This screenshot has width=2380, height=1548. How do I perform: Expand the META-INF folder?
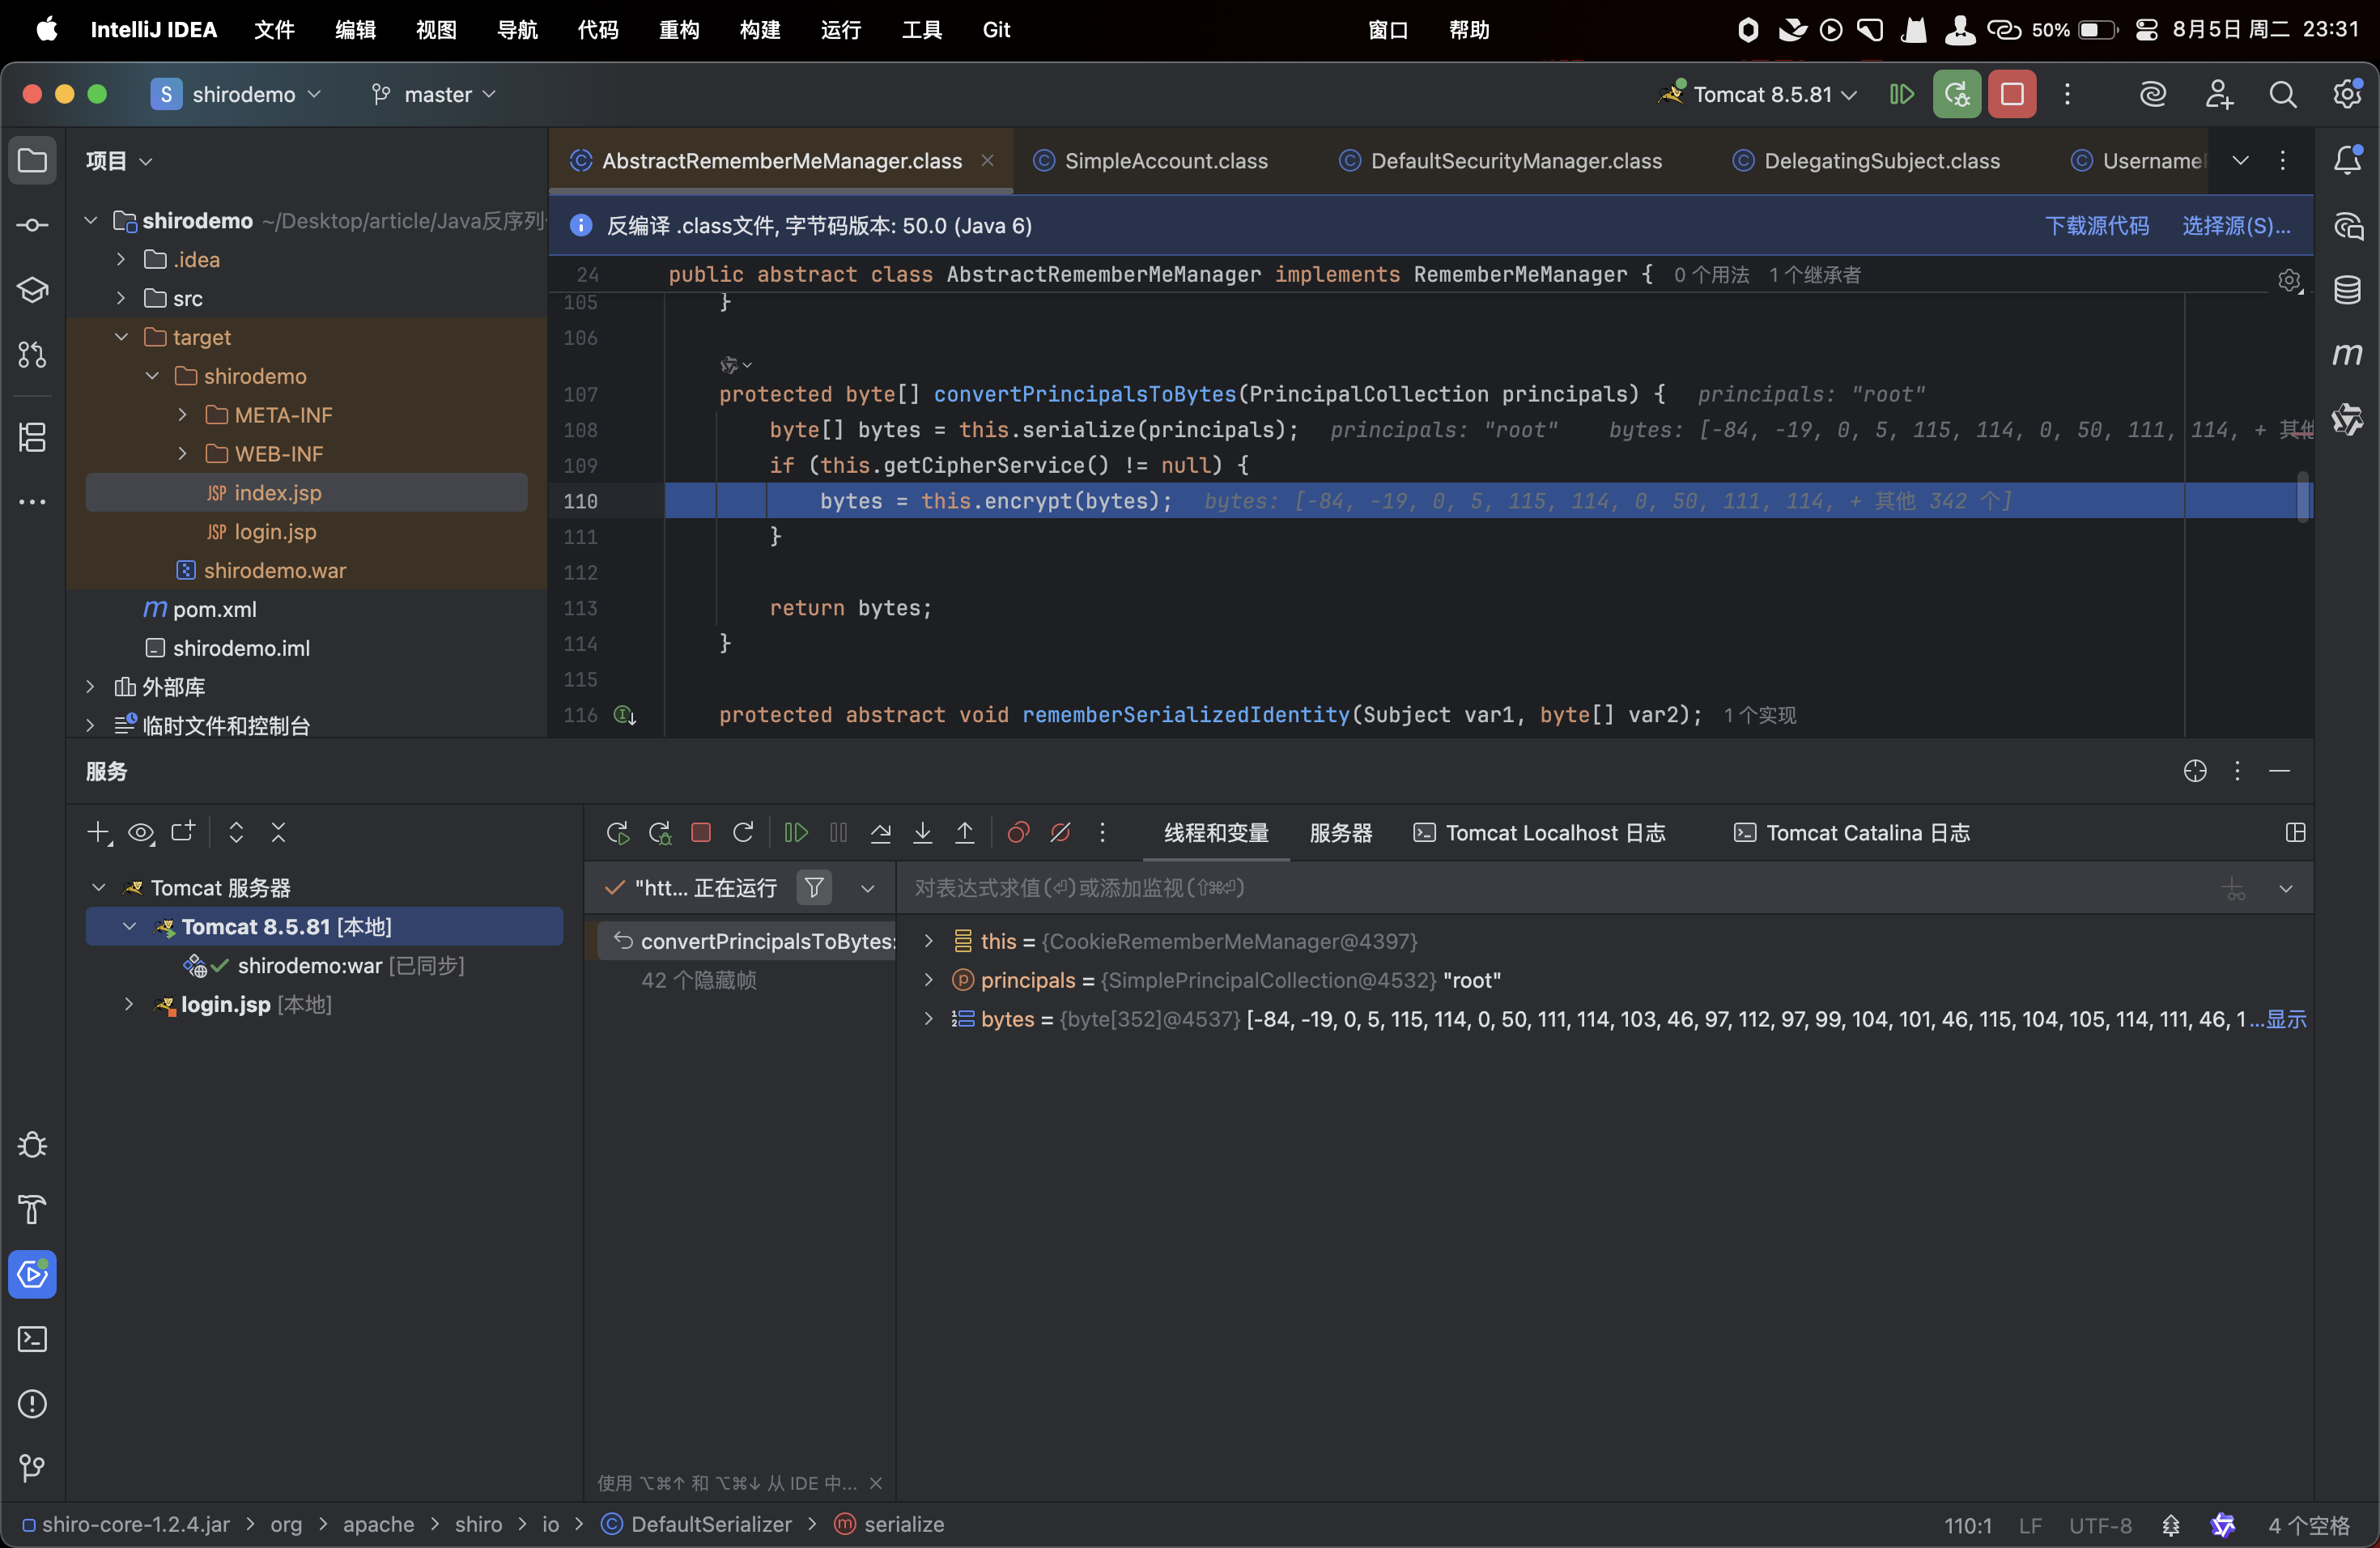182,414
